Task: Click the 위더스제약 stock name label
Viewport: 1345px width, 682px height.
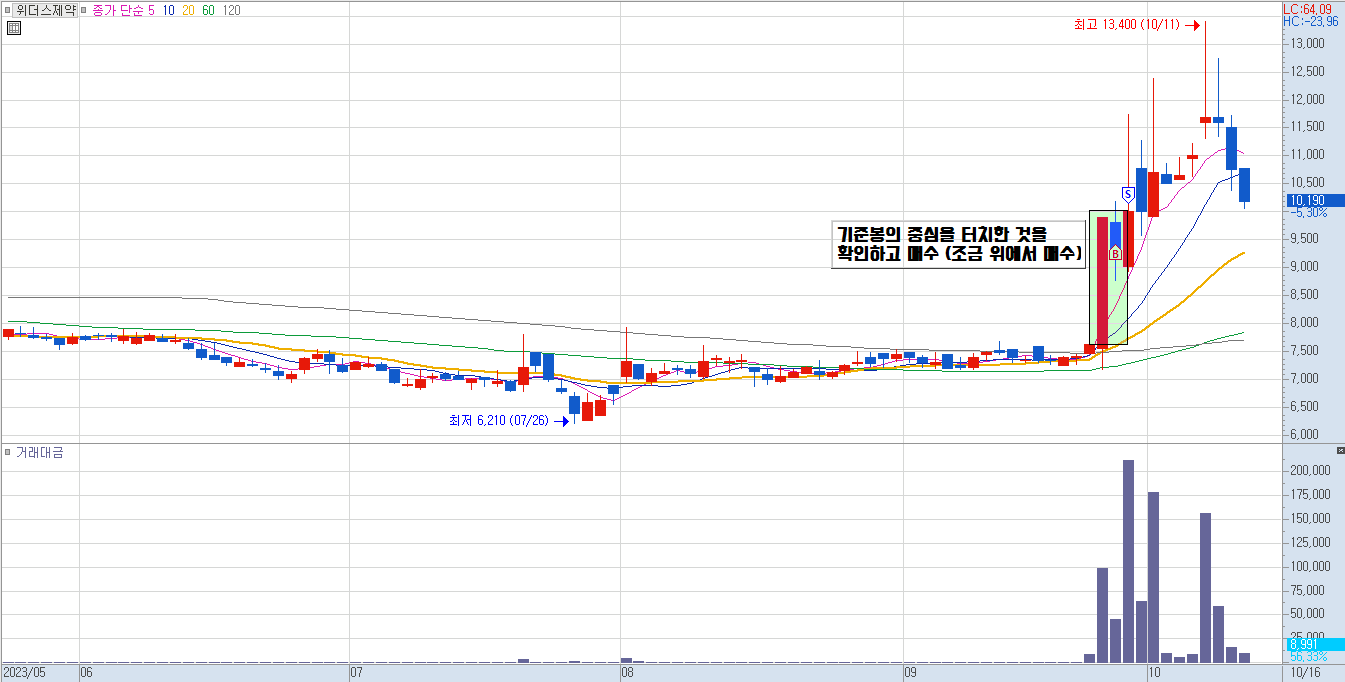Action: coord(46,10)
